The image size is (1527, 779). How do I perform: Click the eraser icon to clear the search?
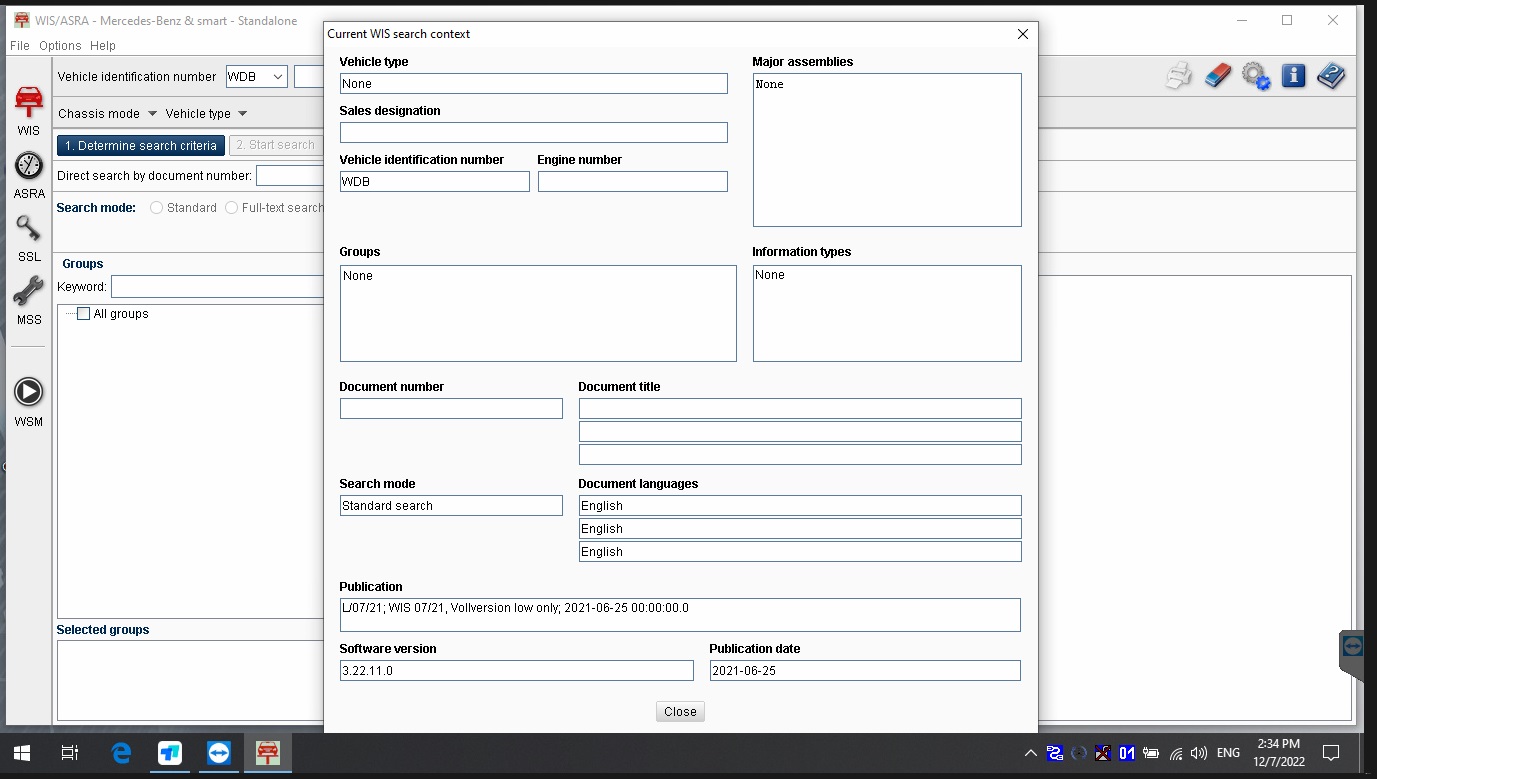point(1217,76)
